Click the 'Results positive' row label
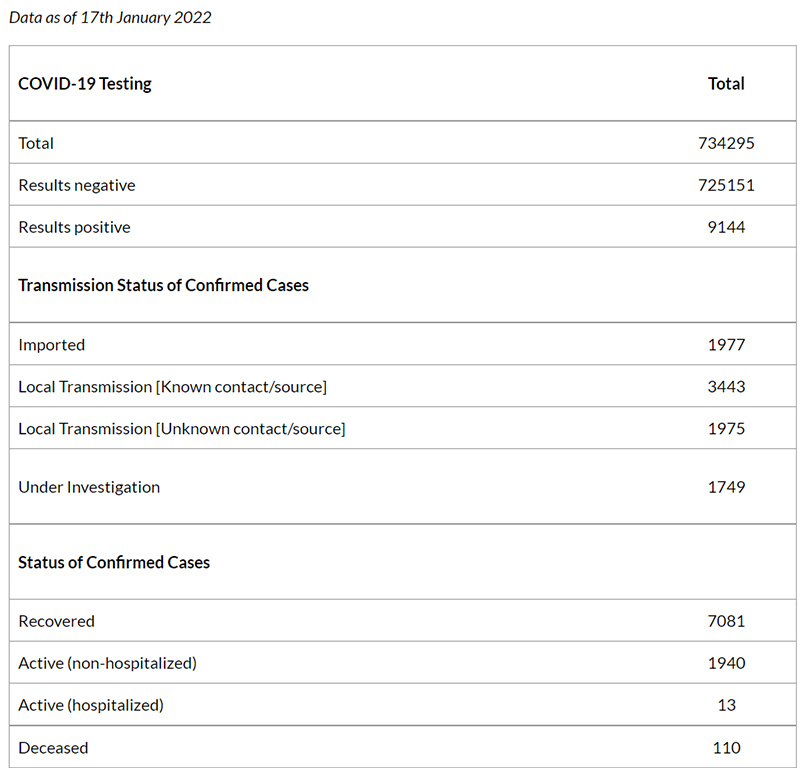This screenshot has width=800, height=768. tap(74, 227)
